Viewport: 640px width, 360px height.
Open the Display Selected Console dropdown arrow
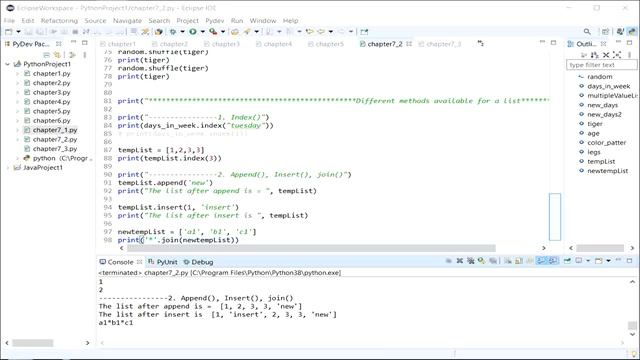588,260
